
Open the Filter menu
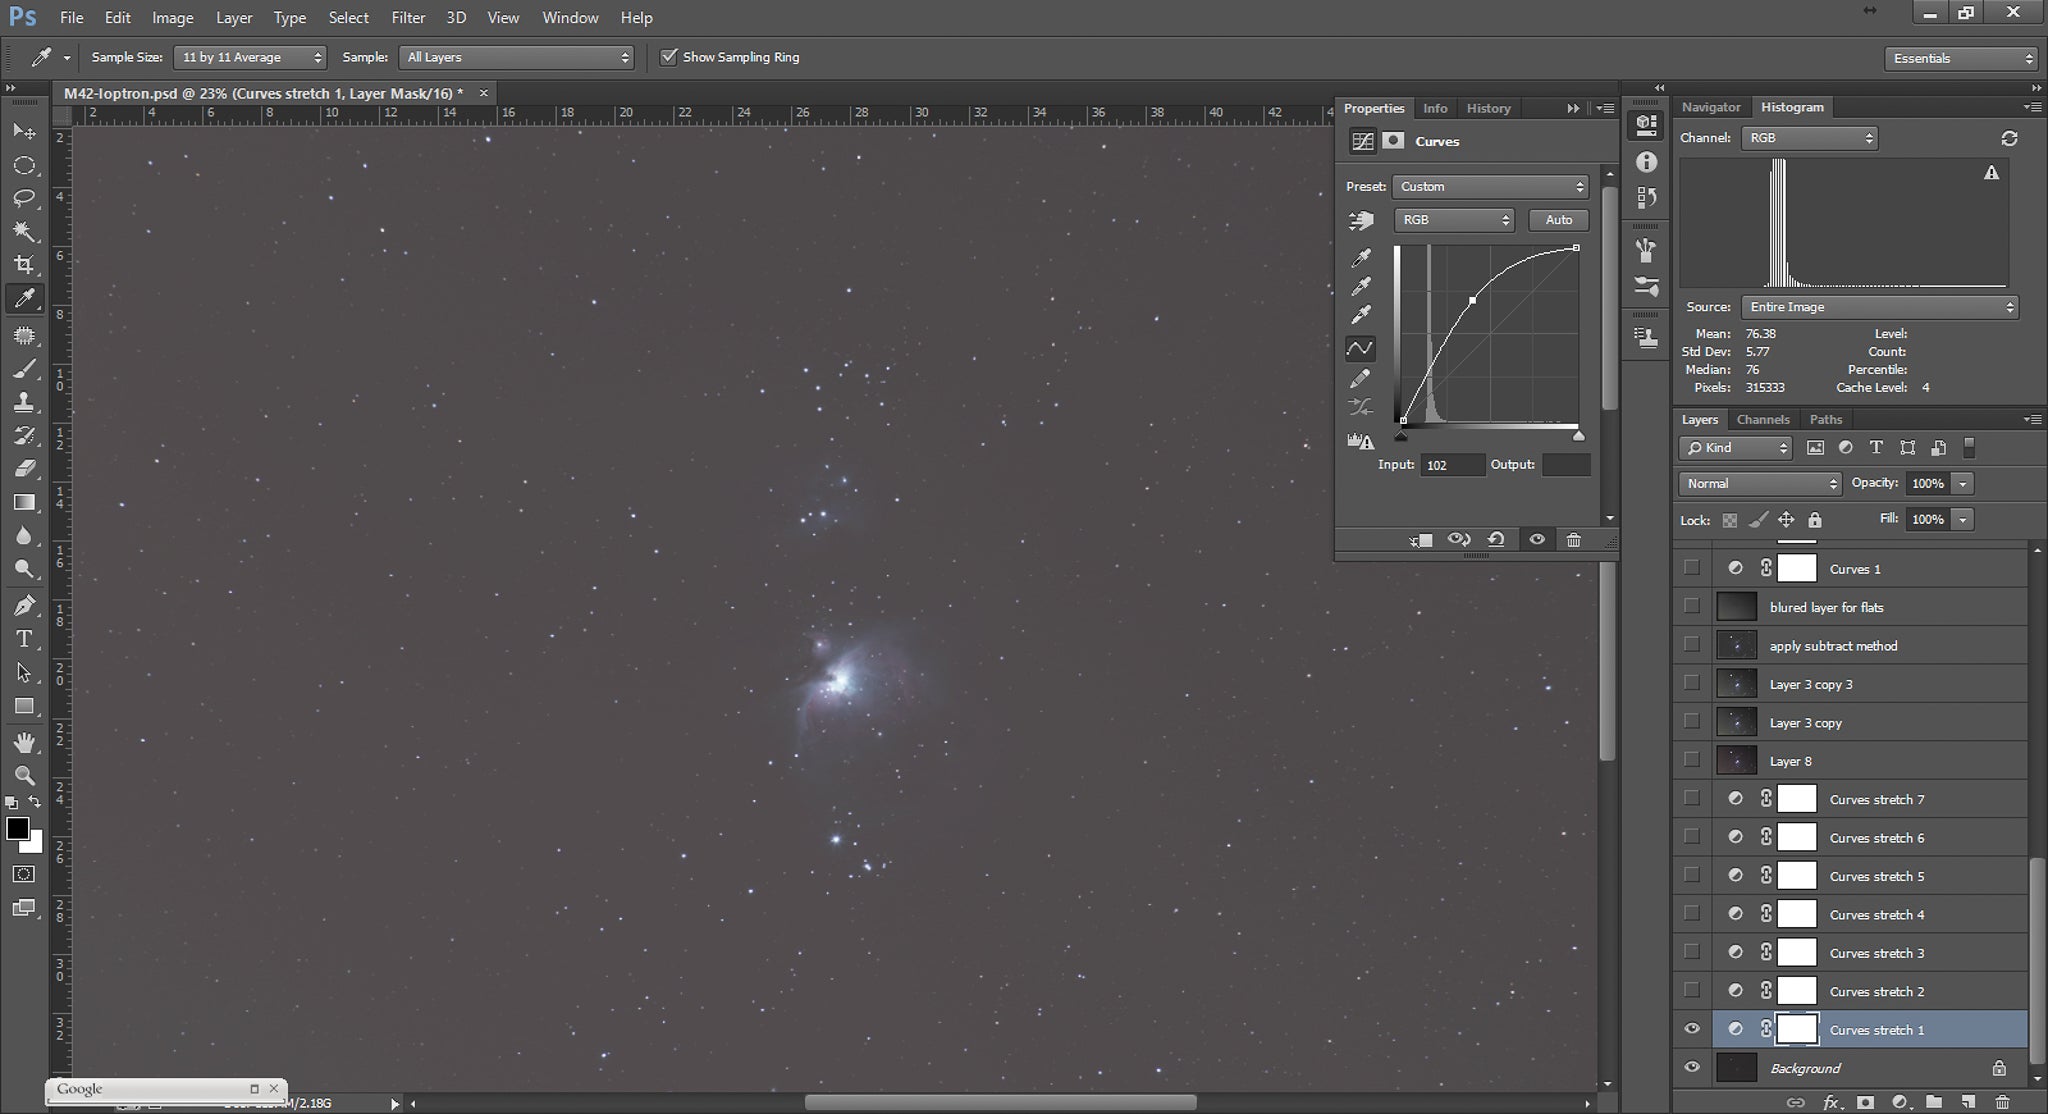click(408, 17)
